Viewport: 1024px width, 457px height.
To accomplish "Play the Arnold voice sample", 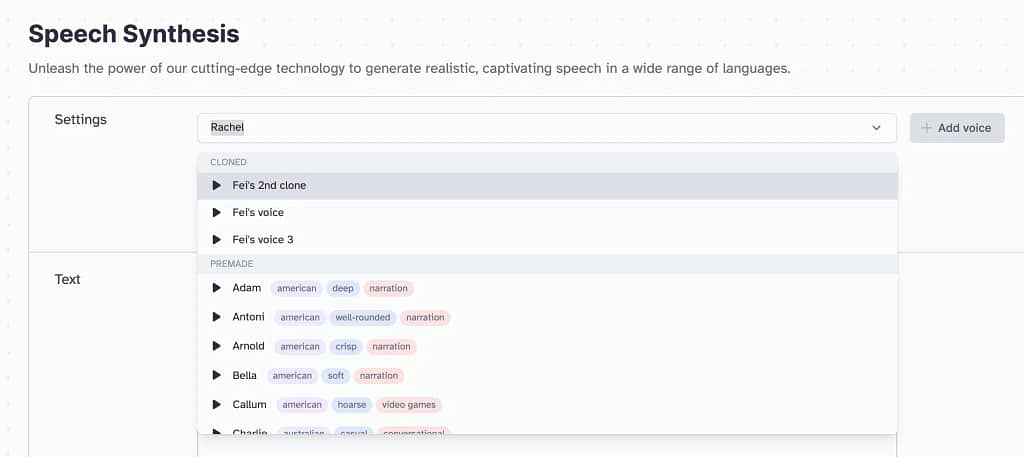I will point(216,346).
